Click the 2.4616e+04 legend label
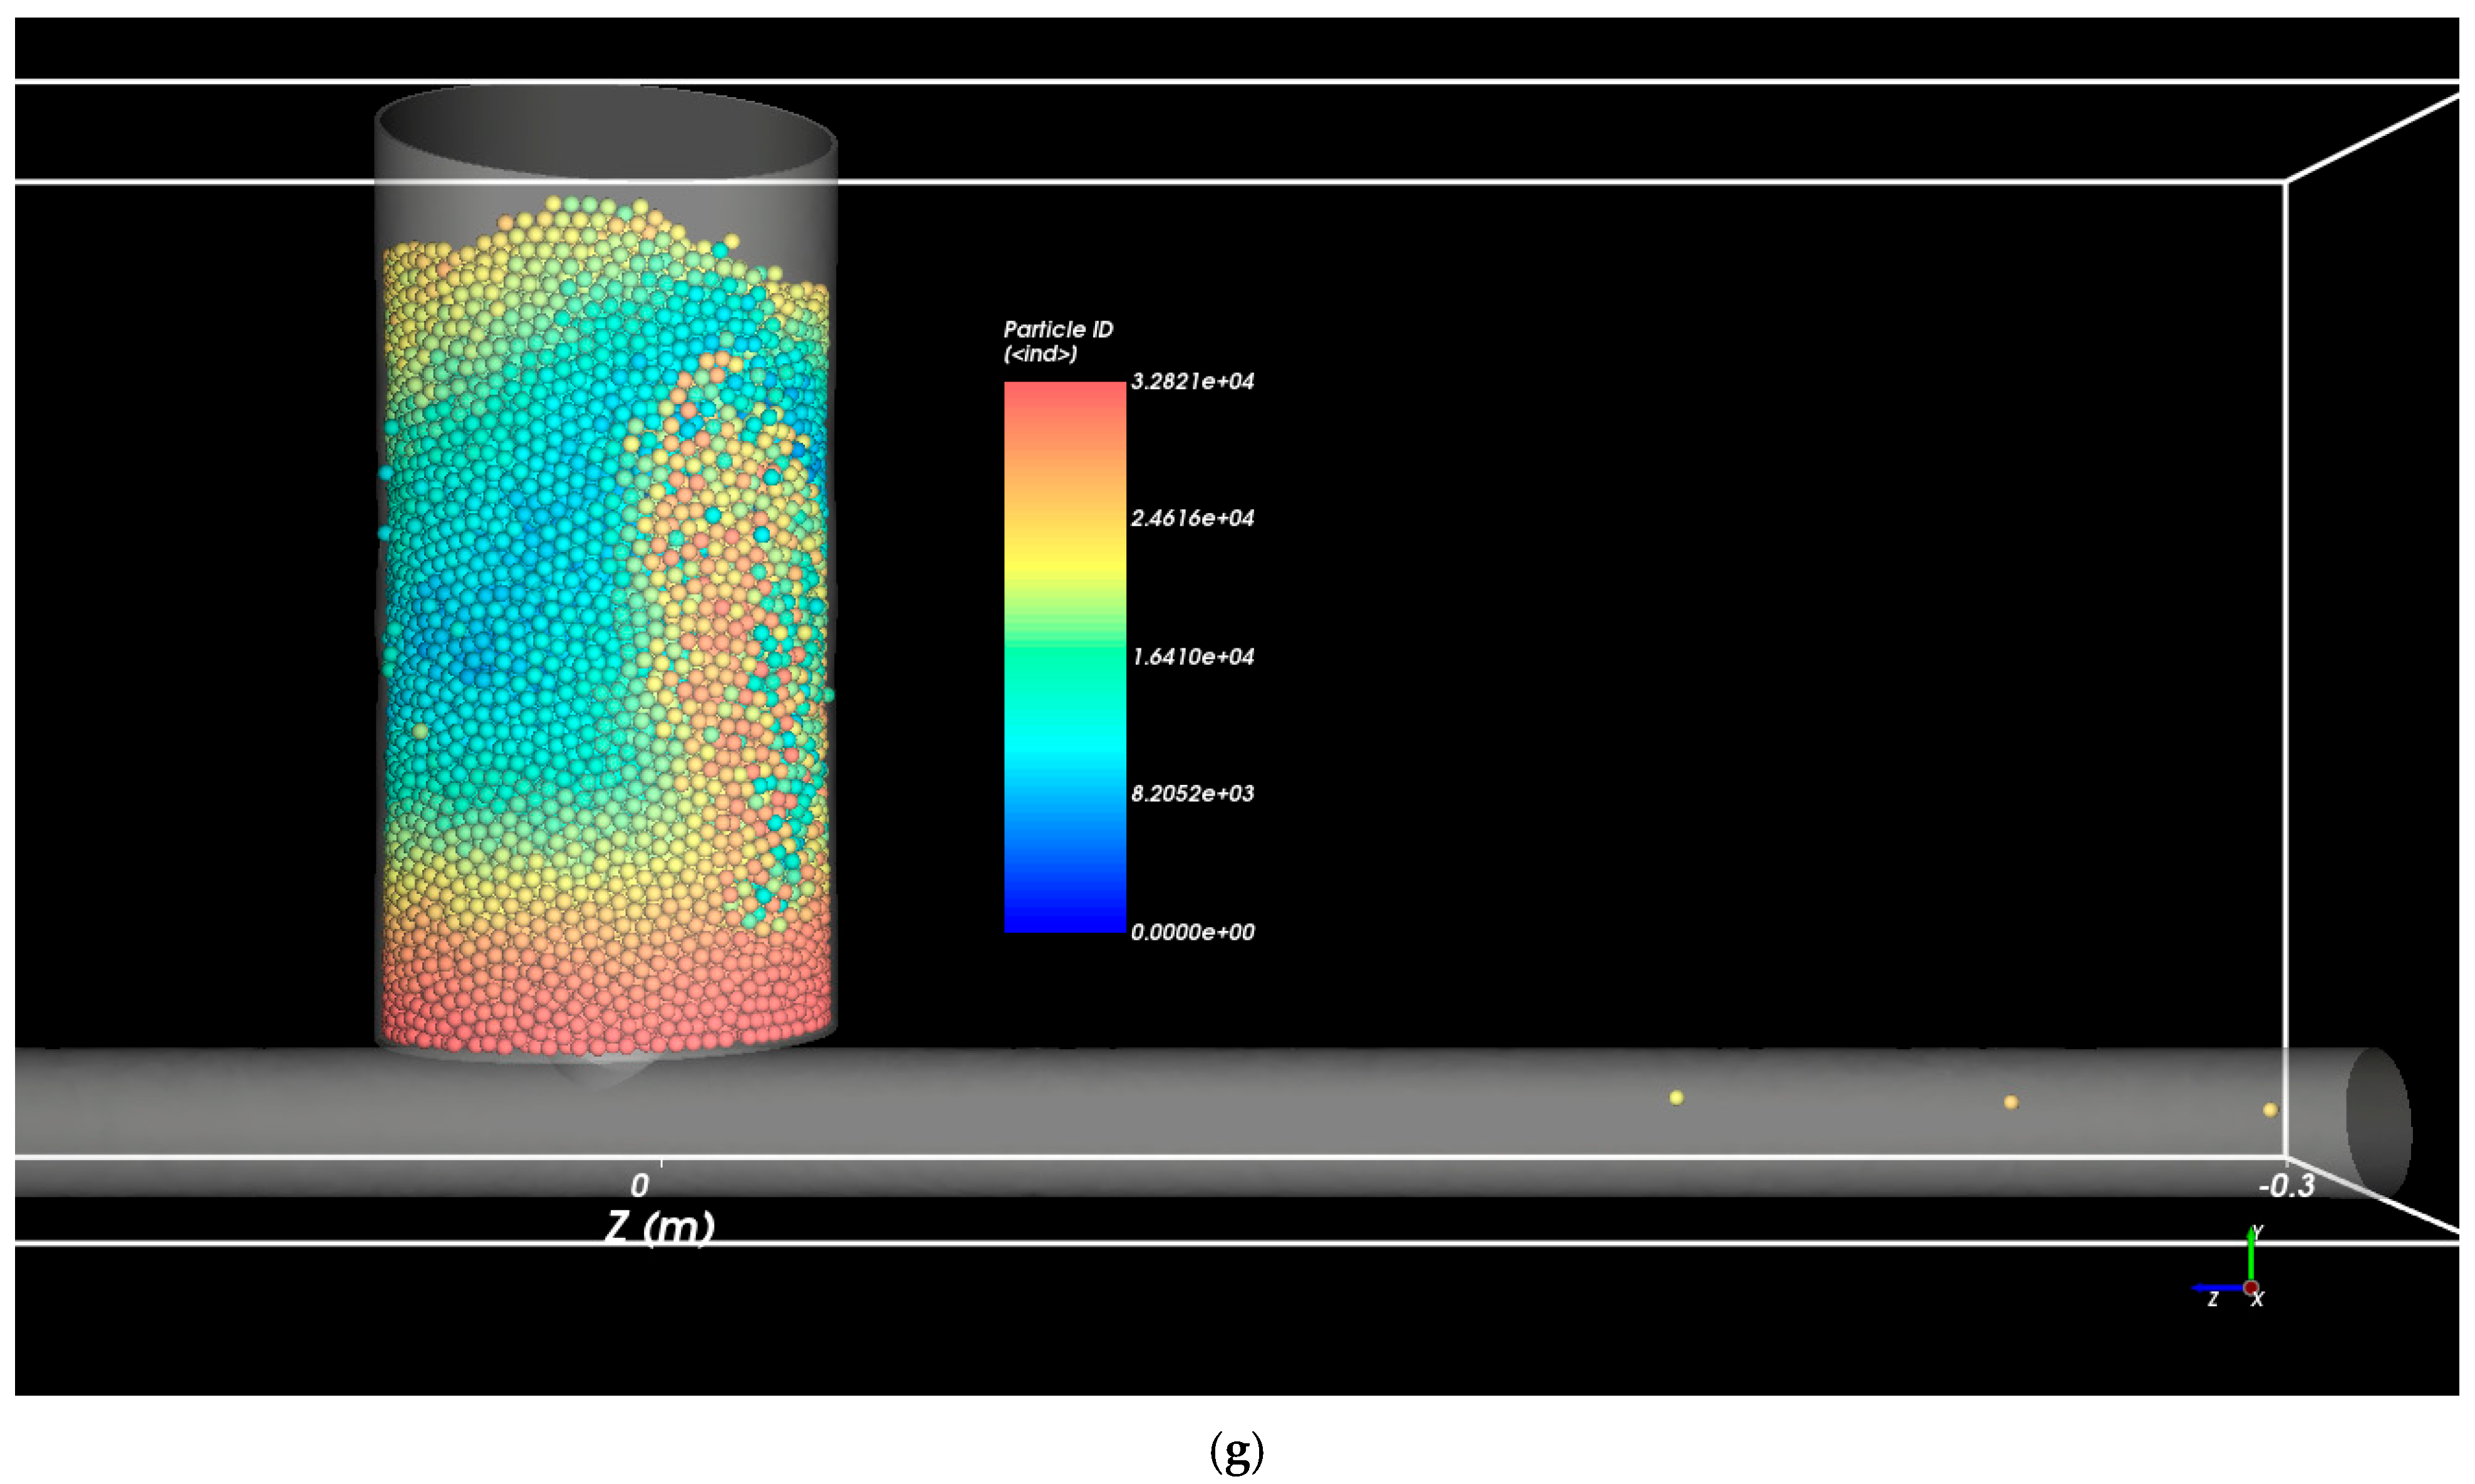This screenshot has width=2475, height=1484. click(x=1192, y=518)
